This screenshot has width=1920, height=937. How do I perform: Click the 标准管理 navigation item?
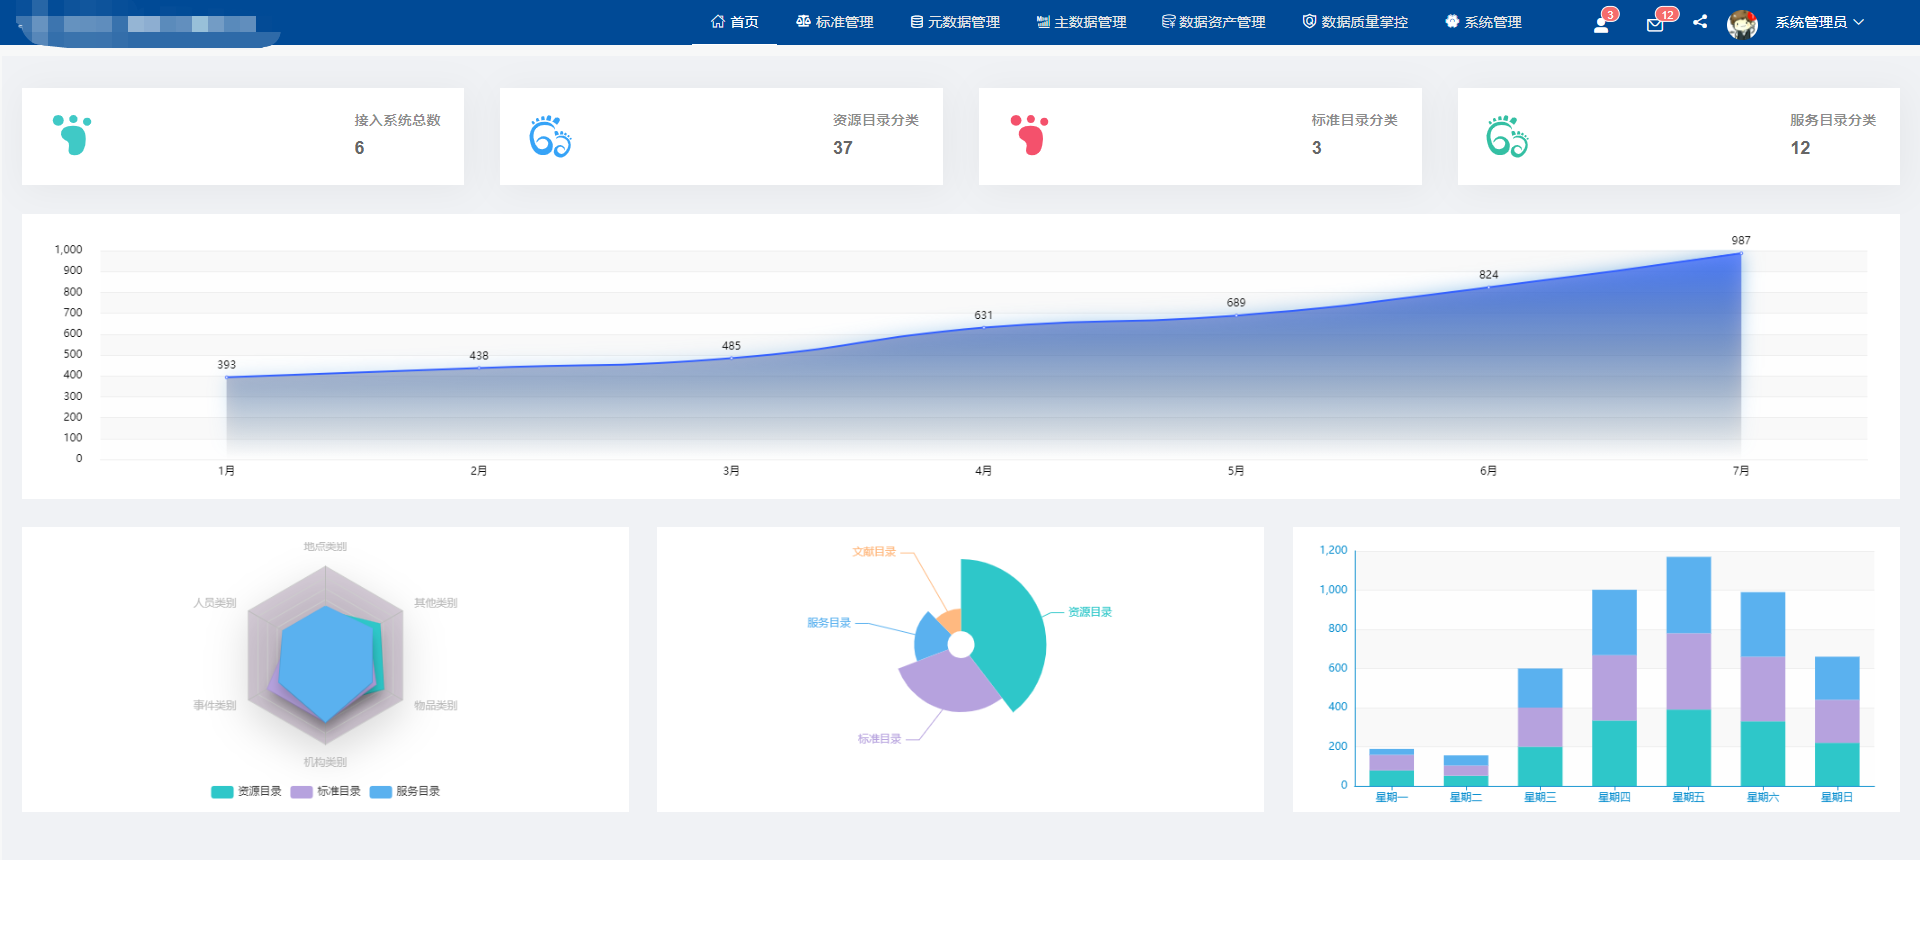click(834, 22)
